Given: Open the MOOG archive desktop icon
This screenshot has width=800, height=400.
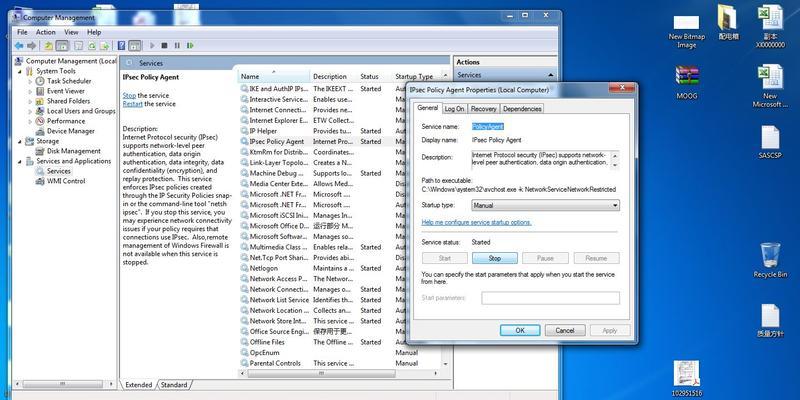Looking at the screenshot, I should pyautogui.click(x=687, y=83).
